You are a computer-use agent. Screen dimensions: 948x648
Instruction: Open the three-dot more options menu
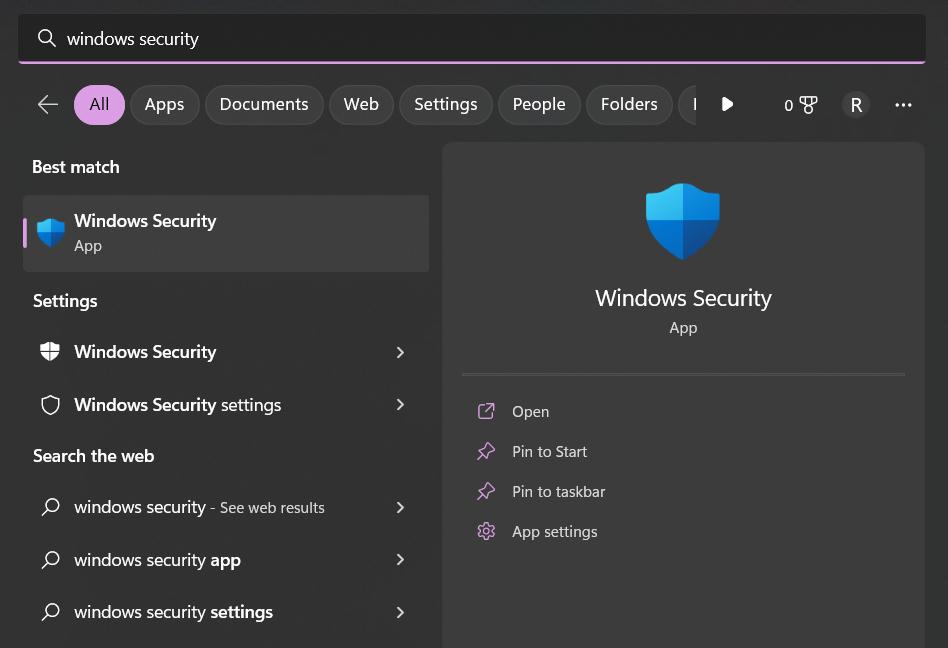(x=903, y=105)
